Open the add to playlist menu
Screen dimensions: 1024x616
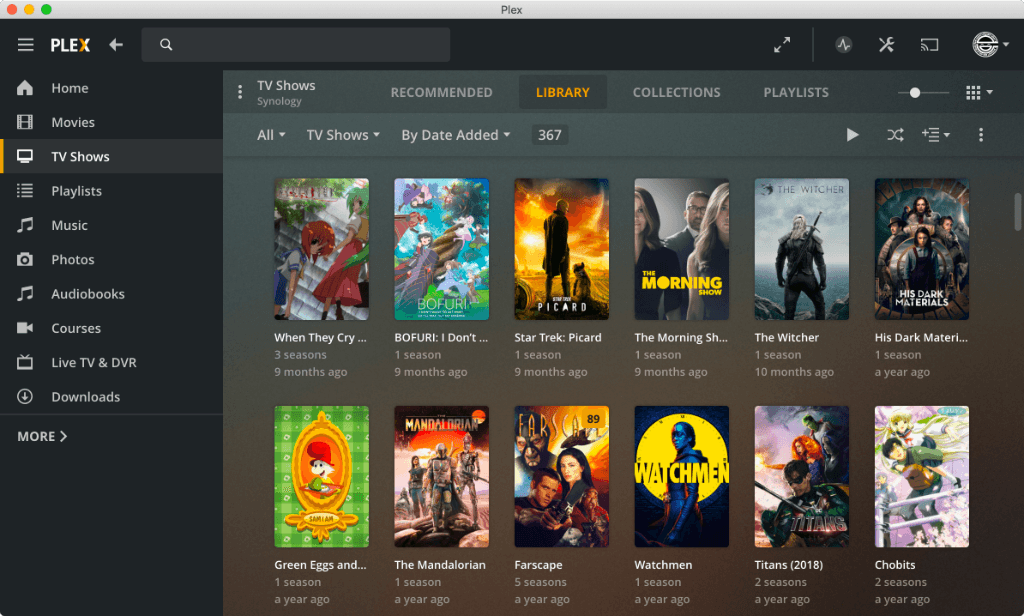[935, 135]
